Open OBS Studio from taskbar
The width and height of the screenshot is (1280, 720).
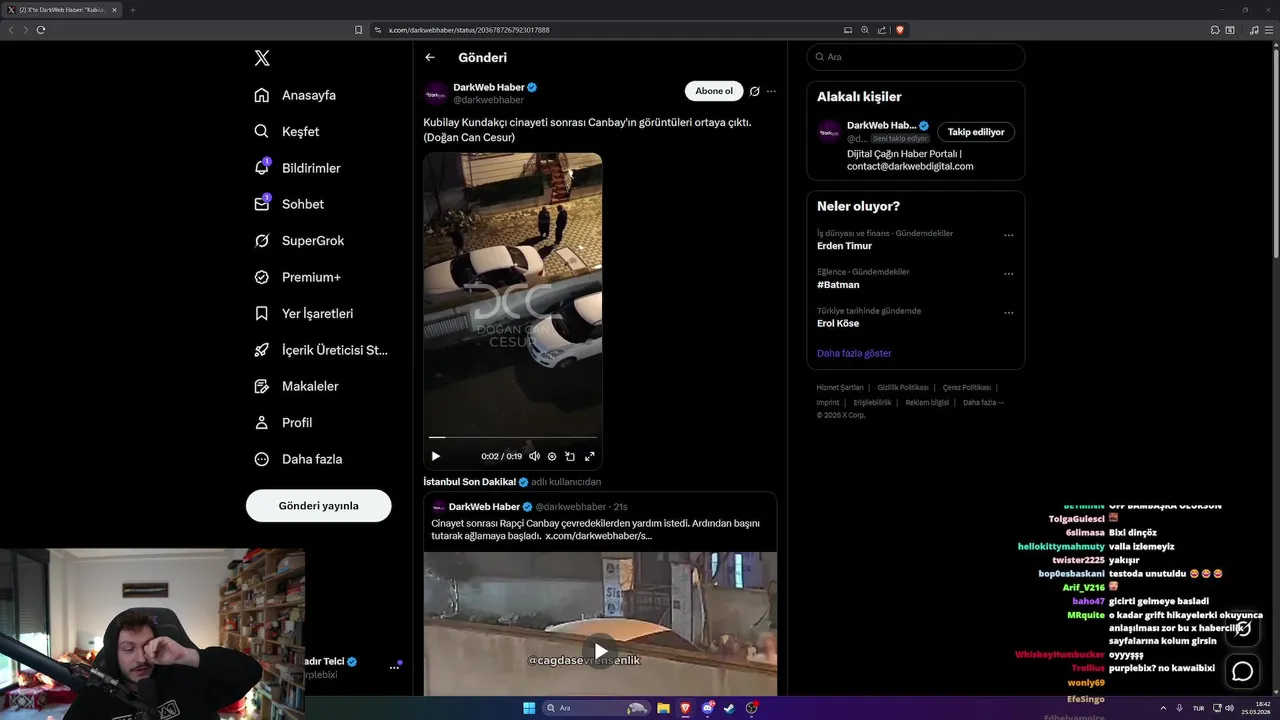point(752,708)
